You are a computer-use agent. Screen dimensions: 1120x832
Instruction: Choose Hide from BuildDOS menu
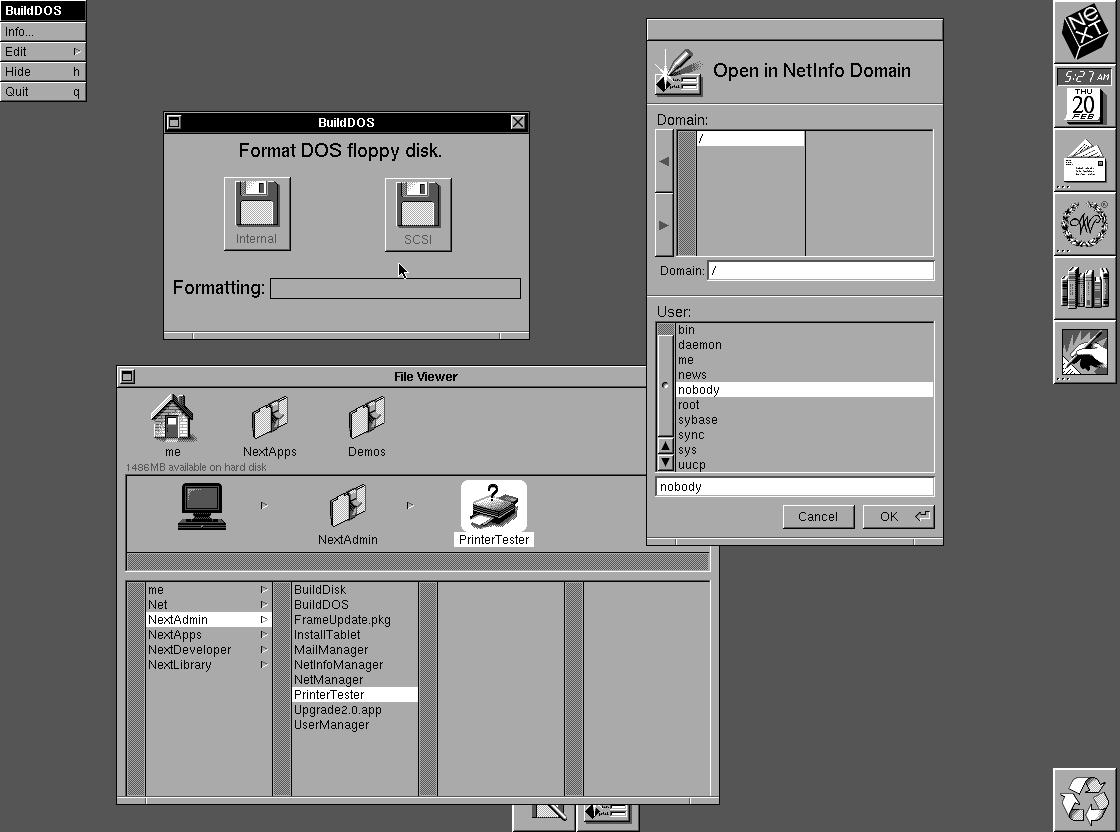(43, 71)
